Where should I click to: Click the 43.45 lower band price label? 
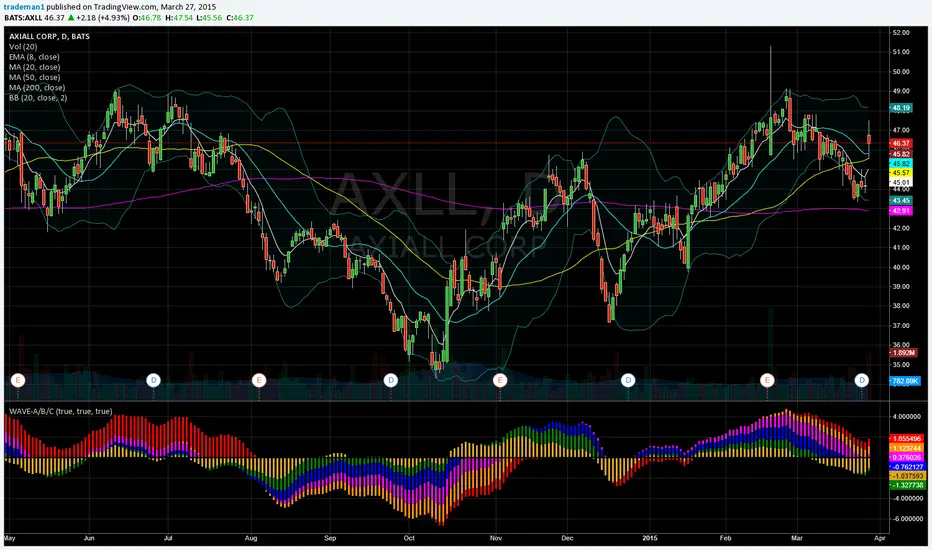point(900,201)
